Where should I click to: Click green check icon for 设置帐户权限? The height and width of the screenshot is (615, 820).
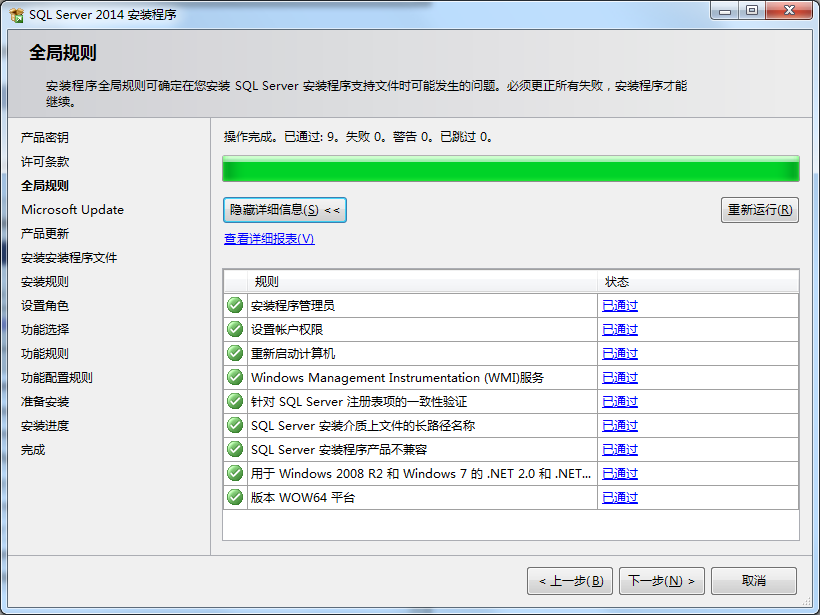pyautogui.click(x=235, y=329)
